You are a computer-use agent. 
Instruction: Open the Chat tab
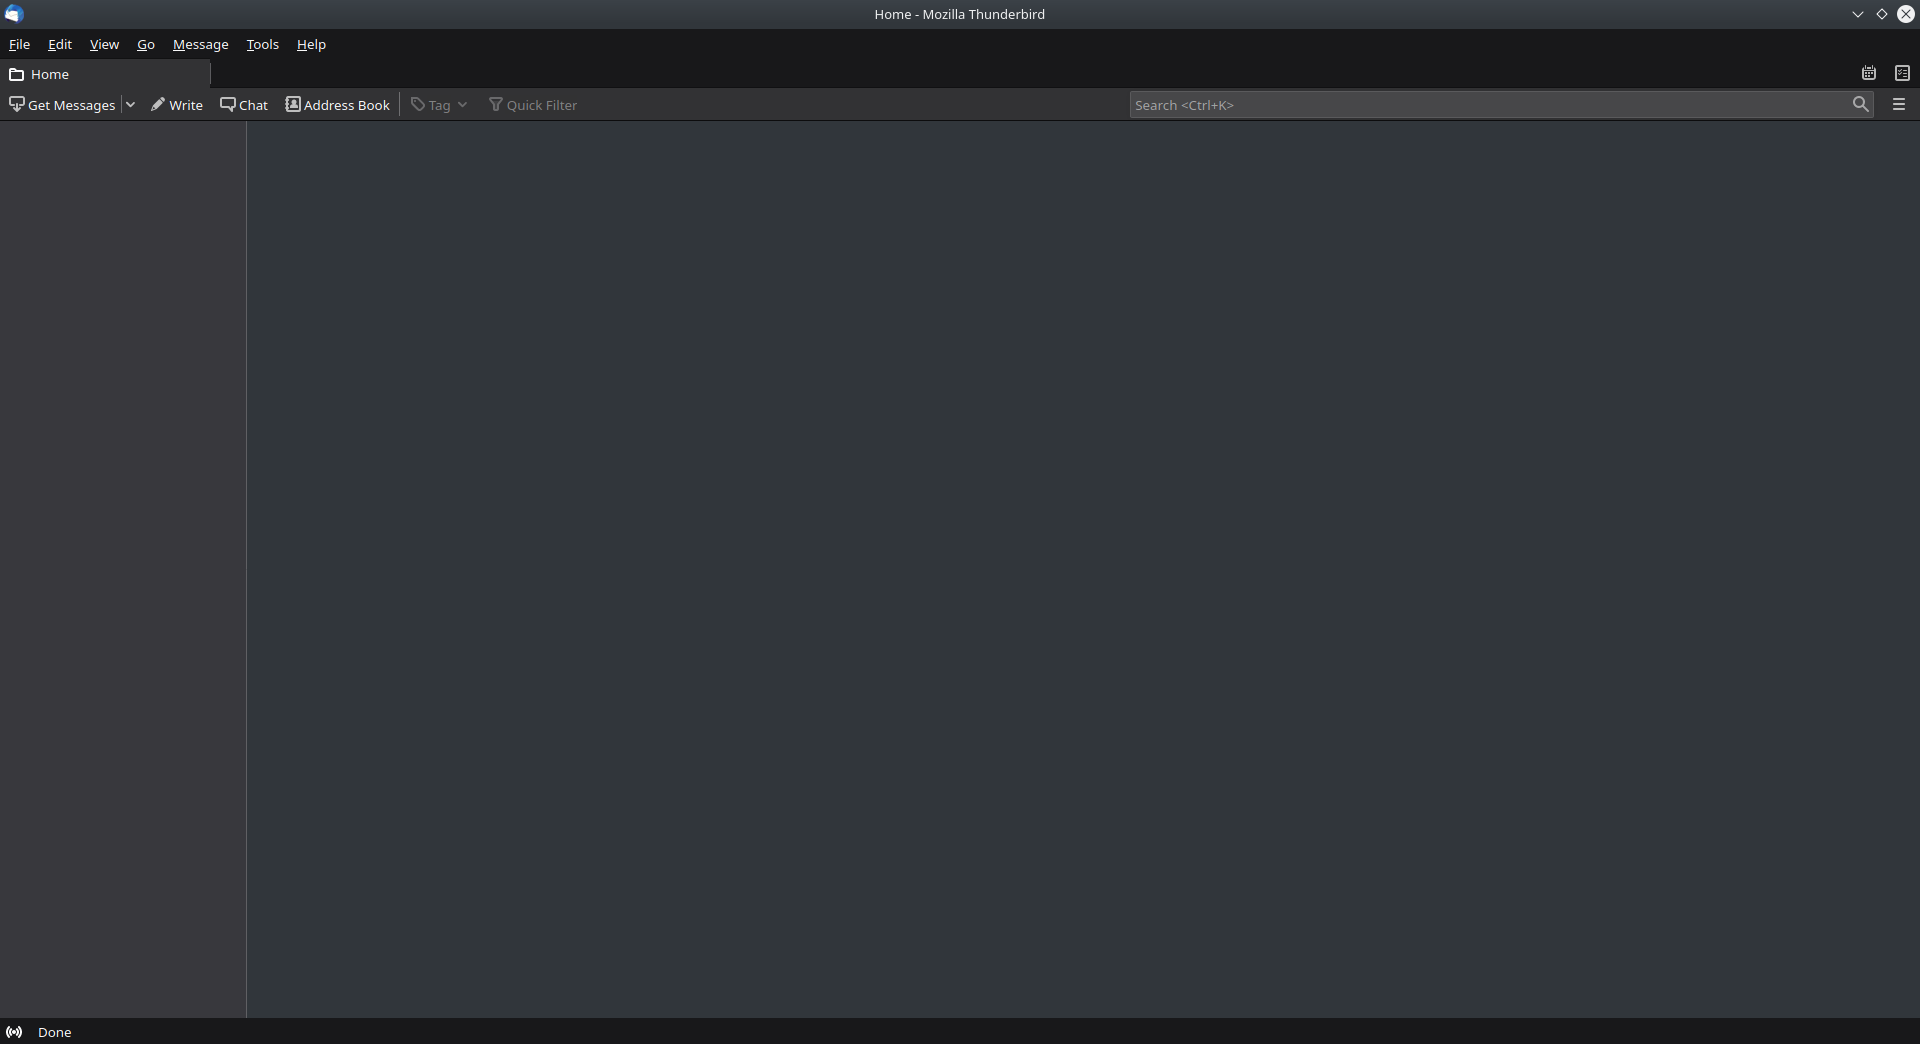tap(244, 105)
